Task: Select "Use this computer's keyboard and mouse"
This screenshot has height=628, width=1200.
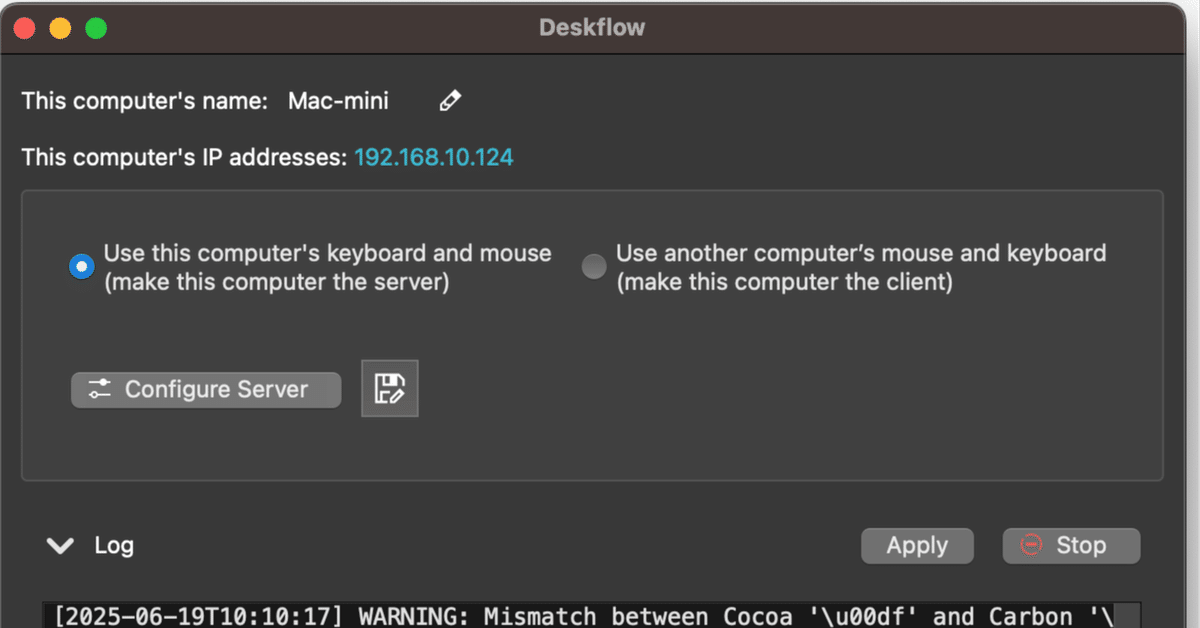Action: point(81,266)
